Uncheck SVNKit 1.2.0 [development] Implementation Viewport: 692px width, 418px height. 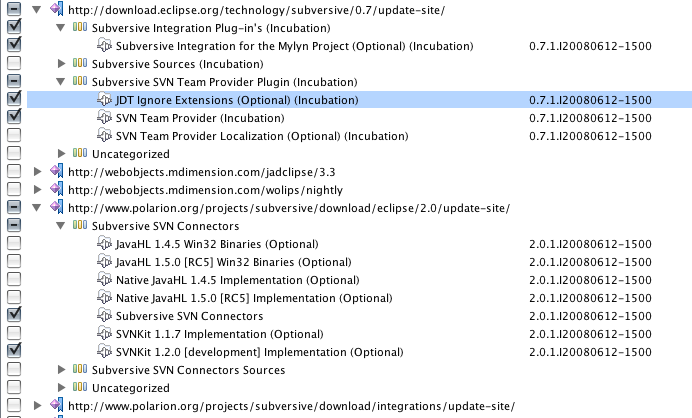(14, 350)
